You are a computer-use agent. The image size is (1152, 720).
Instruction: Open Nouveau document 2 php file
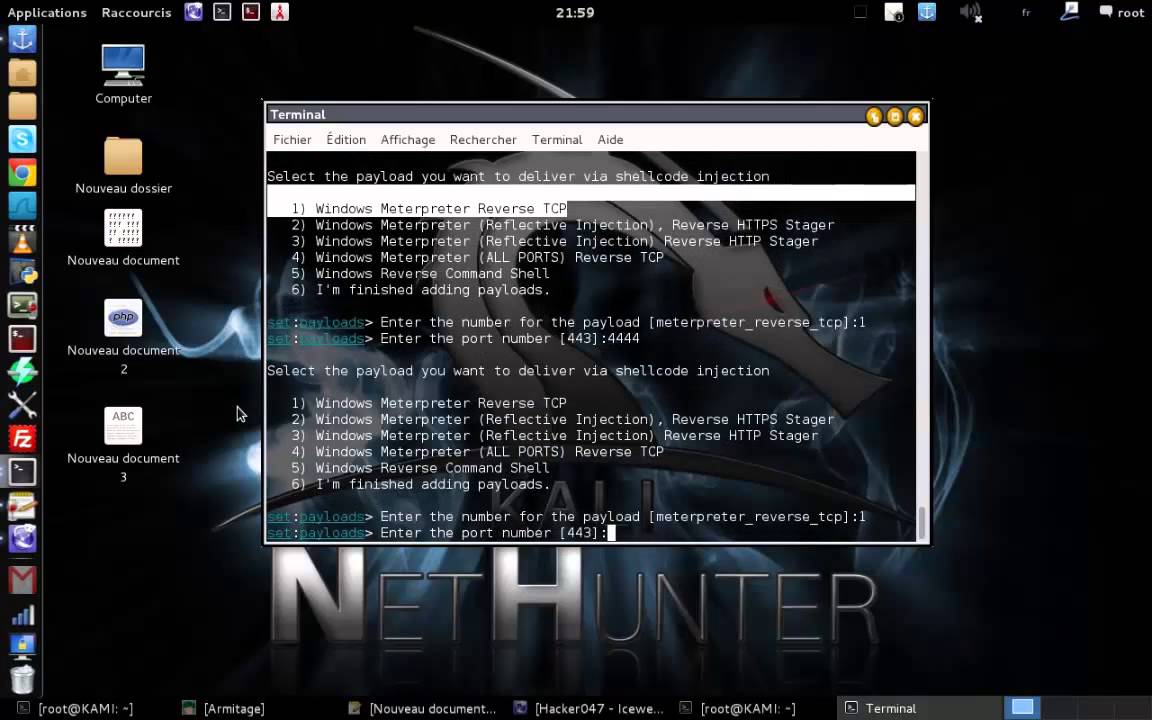(123, 337)
